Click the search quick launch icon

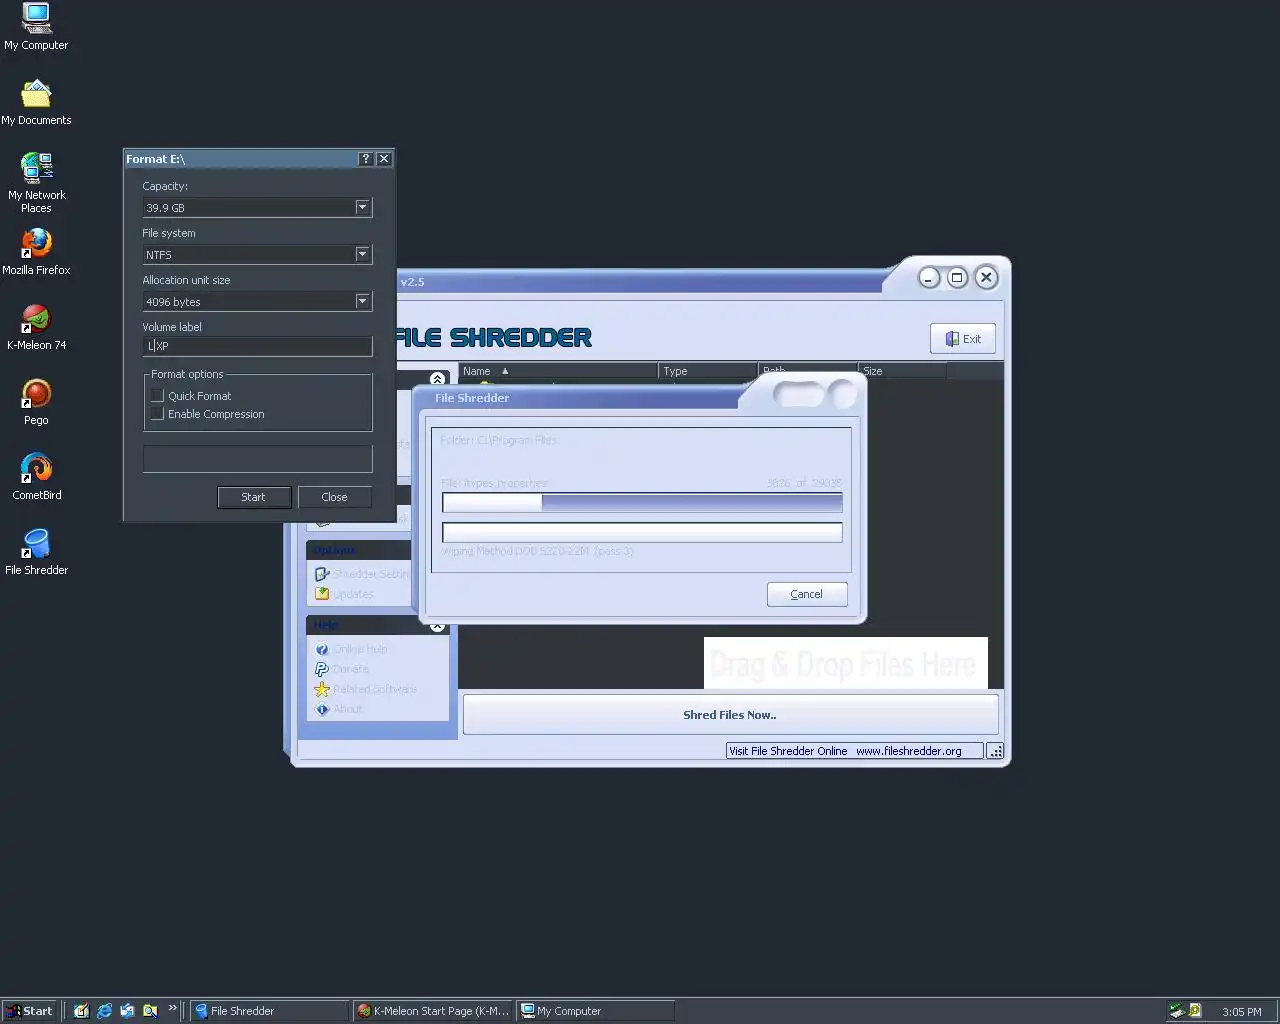click(150, 1011)
